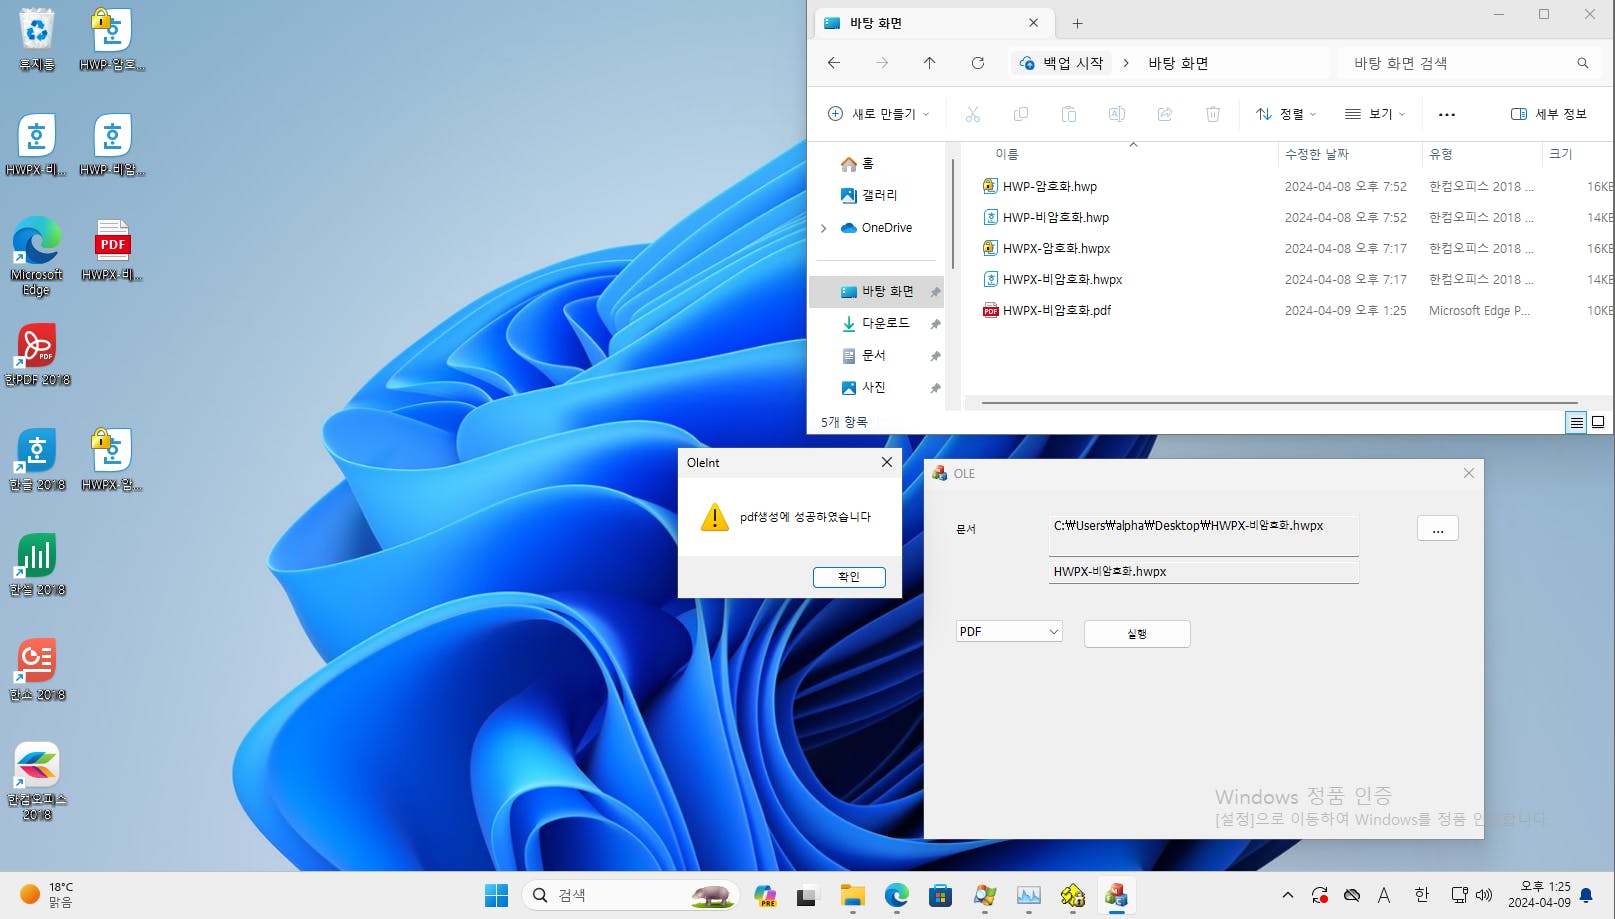Toggle the 세부 정보 details pane
The width and height of the screenshot is (1615, 919).
pyautogui.click(x=1549, y=114)
